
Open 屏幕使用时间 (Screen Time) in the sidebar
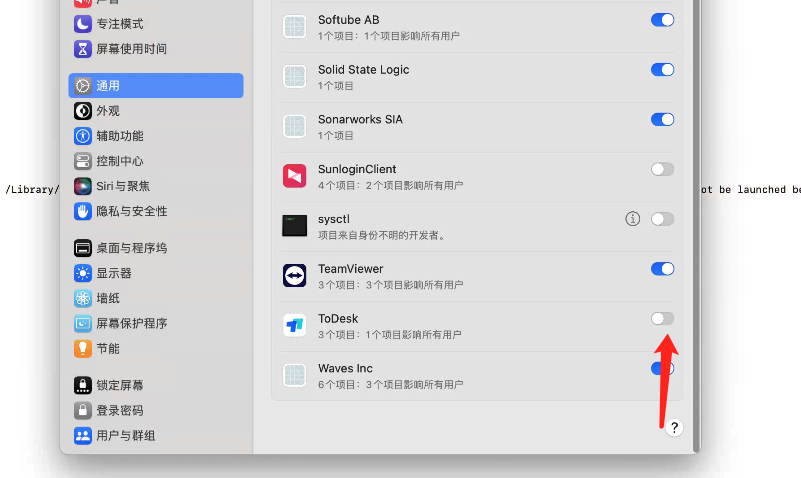point(156,49)
